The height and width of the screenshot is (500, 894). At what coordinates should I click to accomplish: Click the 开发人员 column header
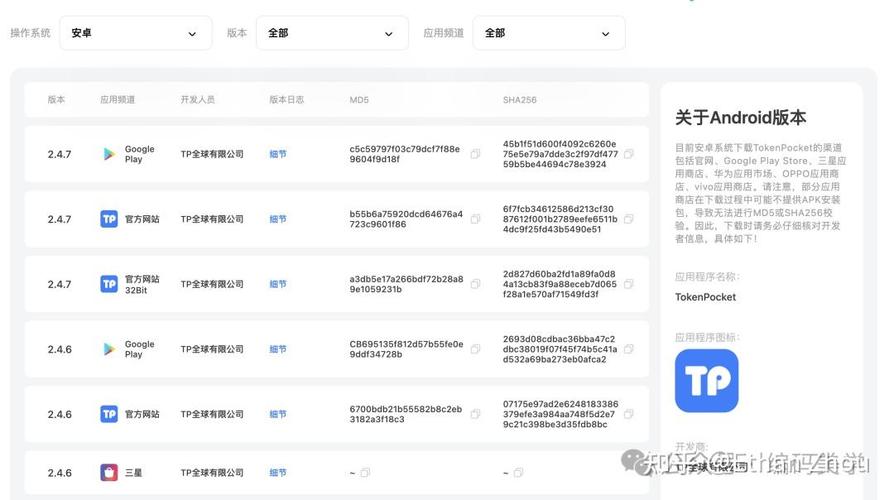(x=198, y=100)
